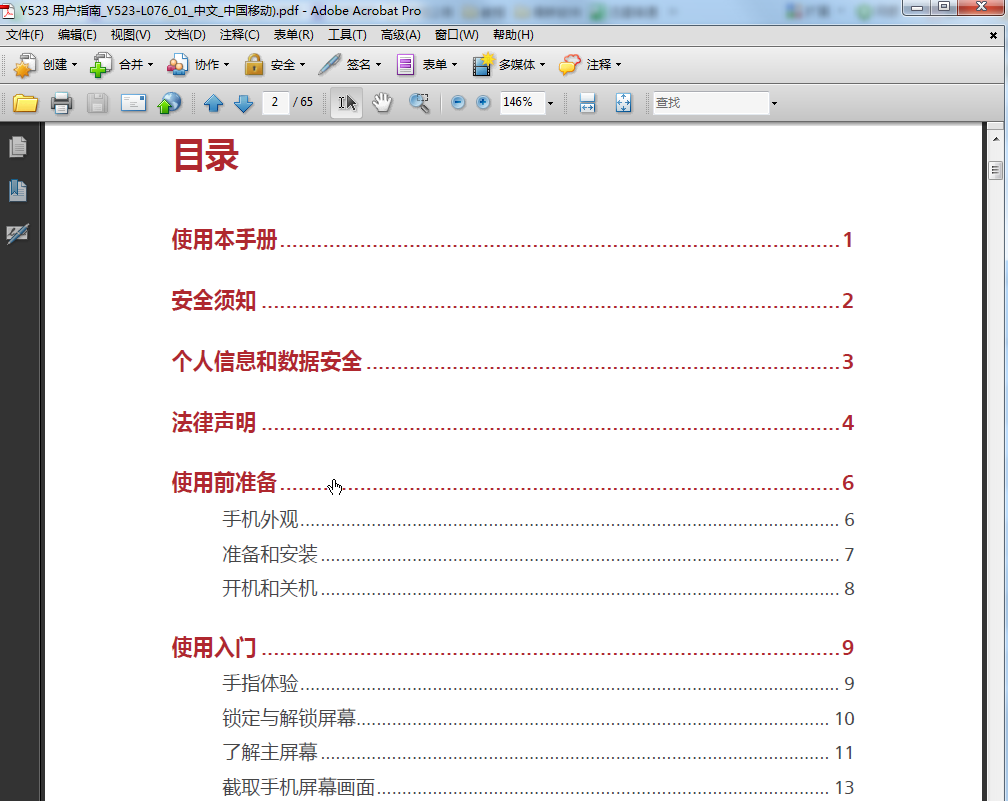Open the Signatures panel
The height and width of the screenshot is (801, 1008).
click(18, 235)
